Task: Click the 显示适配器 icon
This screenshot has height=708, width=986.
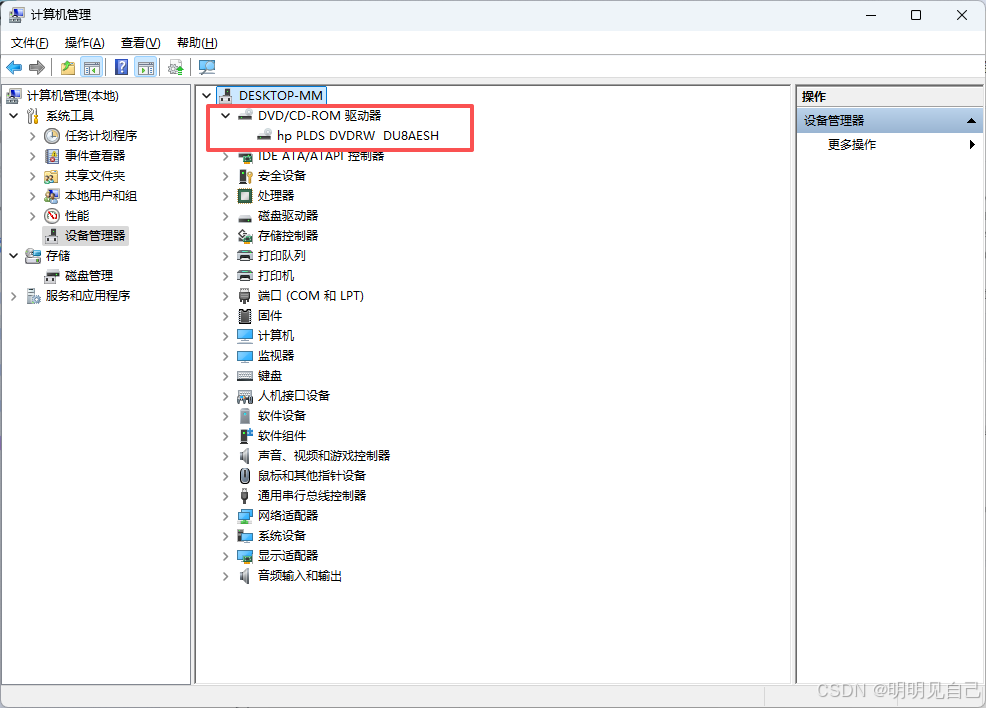Action: pos(245,556)
